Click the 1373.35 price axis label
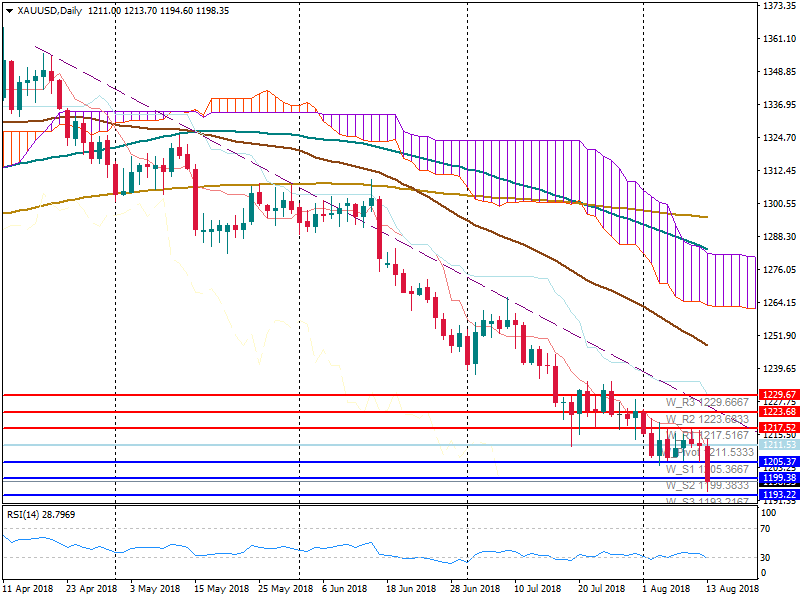The width and height of the screenshot is (800, 600). pos(777,6)
